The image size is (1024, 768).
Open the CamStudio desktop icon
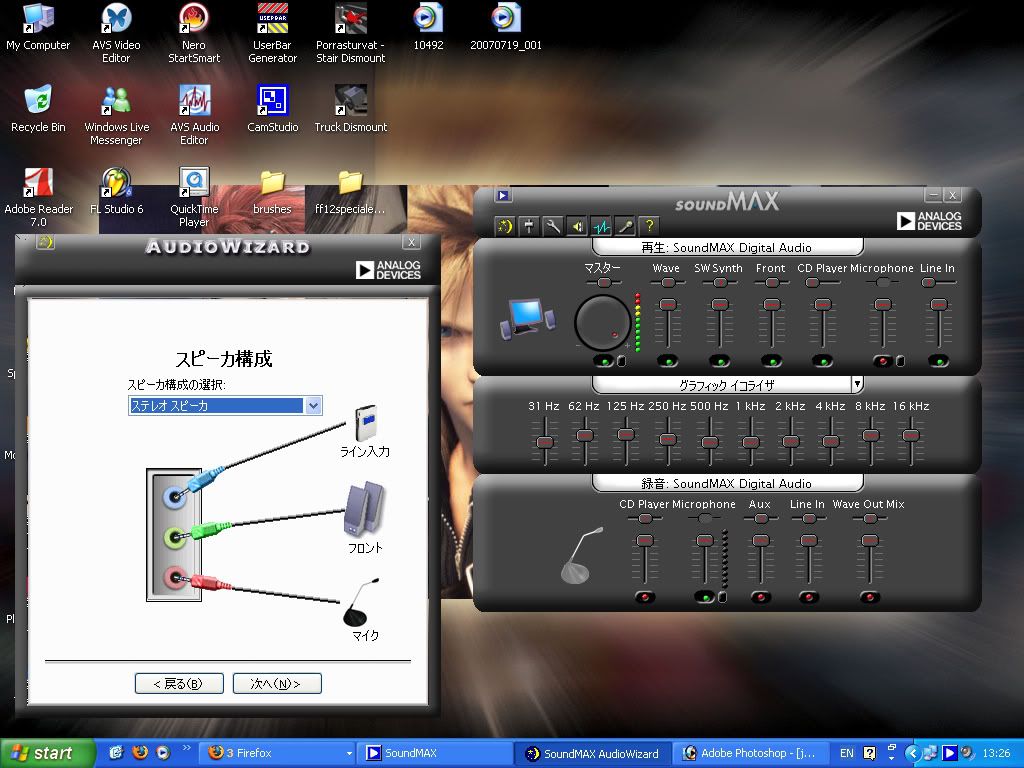(x=272, y=108)
